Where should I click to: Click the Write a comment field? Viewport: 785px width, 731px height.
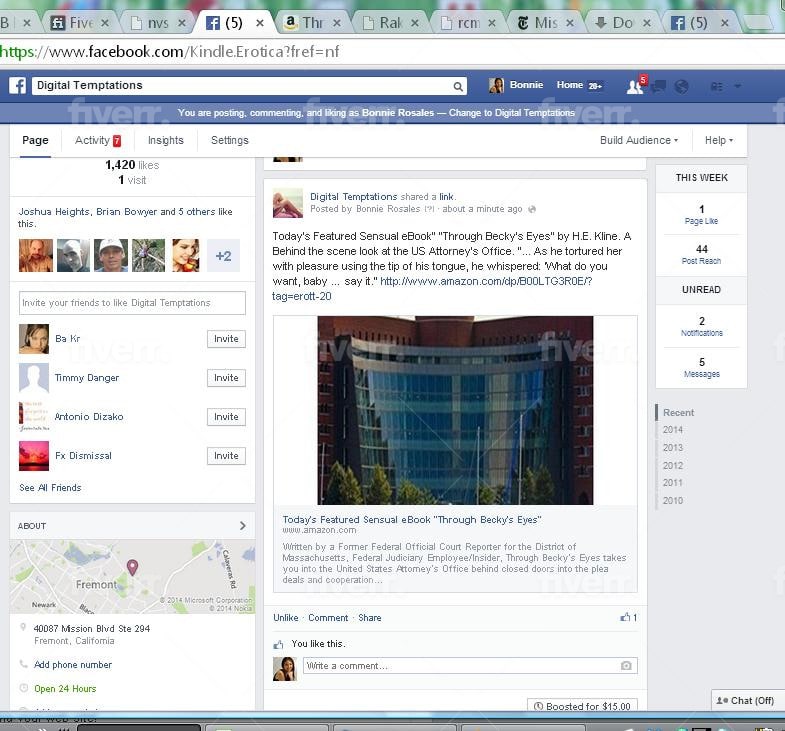point(470,666)
